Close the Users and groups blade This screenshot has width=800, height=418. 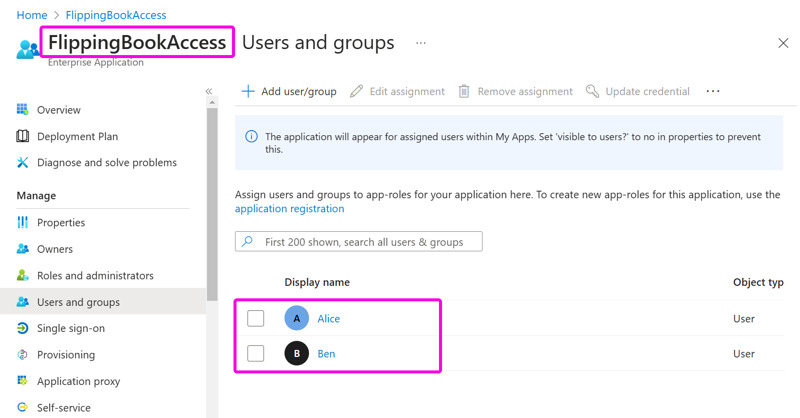[x=783, y=43]
